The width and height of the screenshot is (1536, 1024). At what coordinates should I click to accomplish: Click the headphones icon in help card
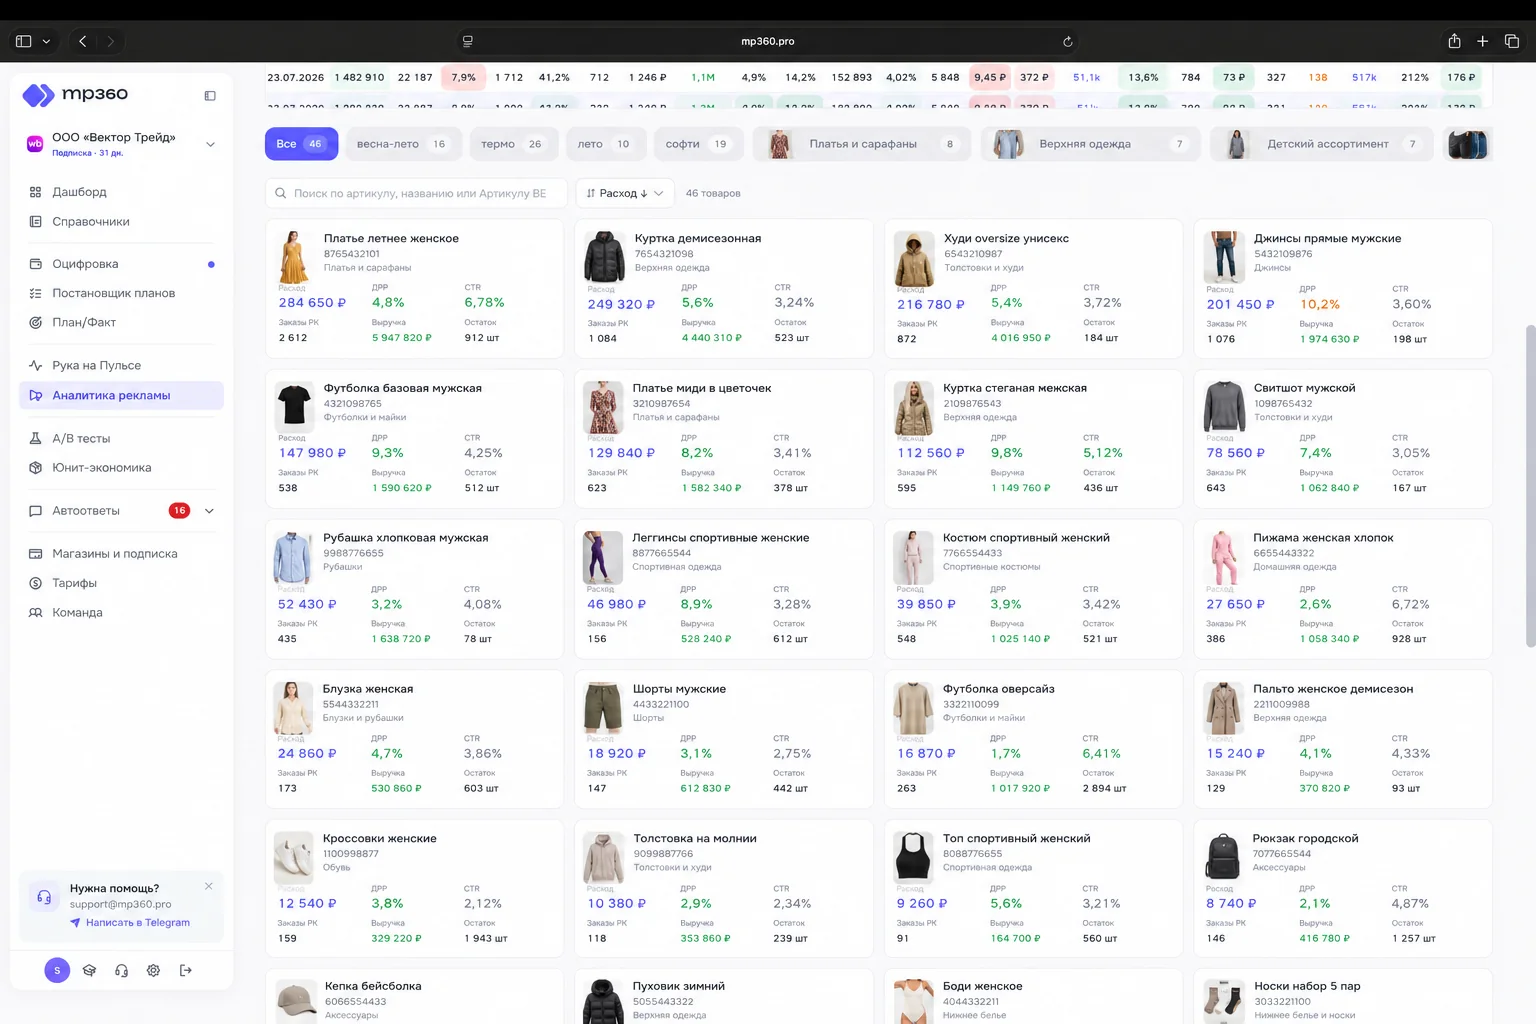point(44,897)
